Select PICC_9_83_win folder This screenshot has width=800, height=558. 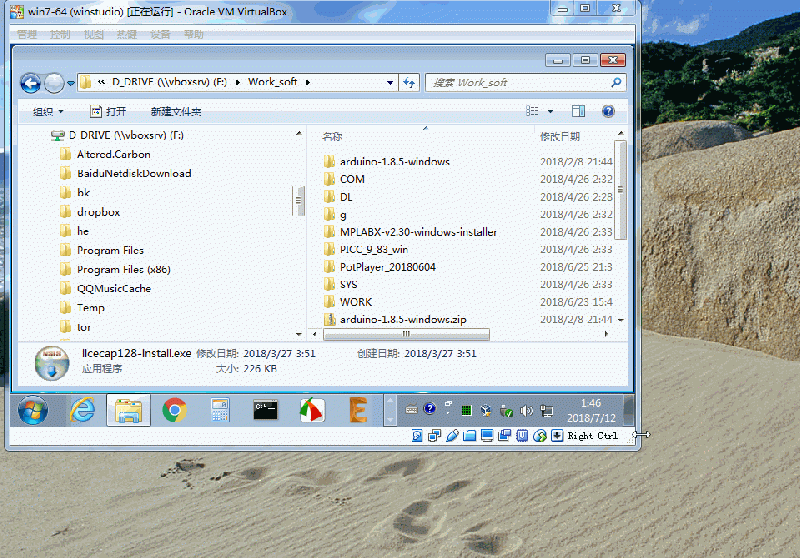pos(366,249)
